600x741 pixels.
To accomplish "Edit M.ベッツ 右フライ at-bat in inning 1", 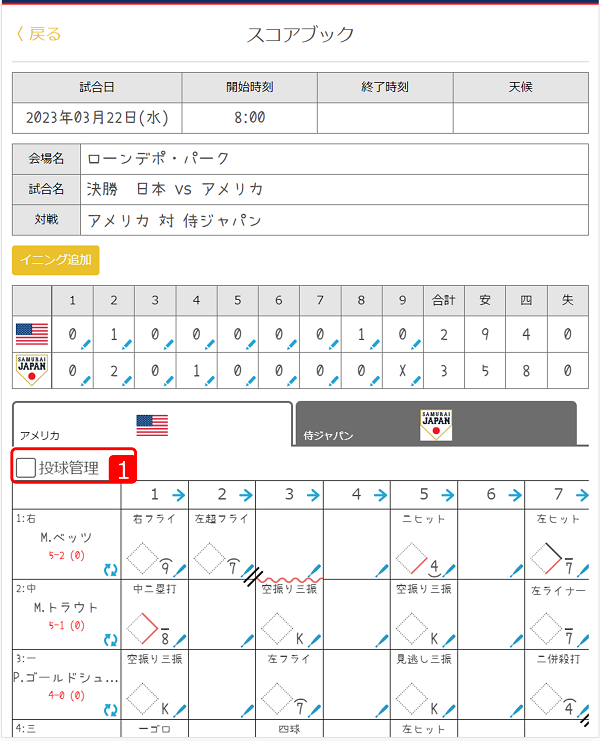I will click(x=180, y=571).
